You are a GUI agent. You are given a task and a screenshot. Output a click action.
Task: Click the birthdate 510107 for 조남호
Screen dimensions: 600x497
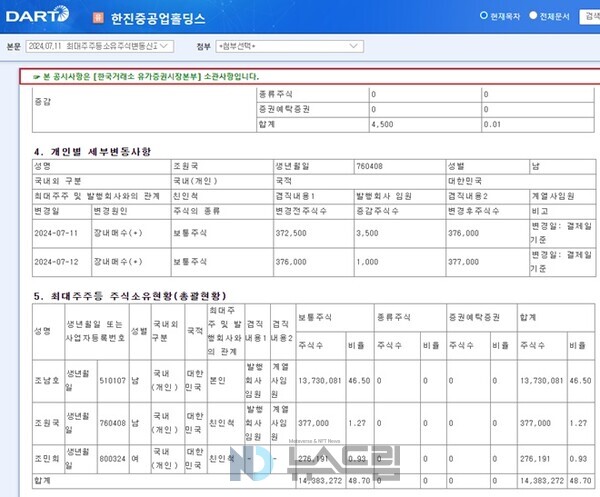[112, 381]
